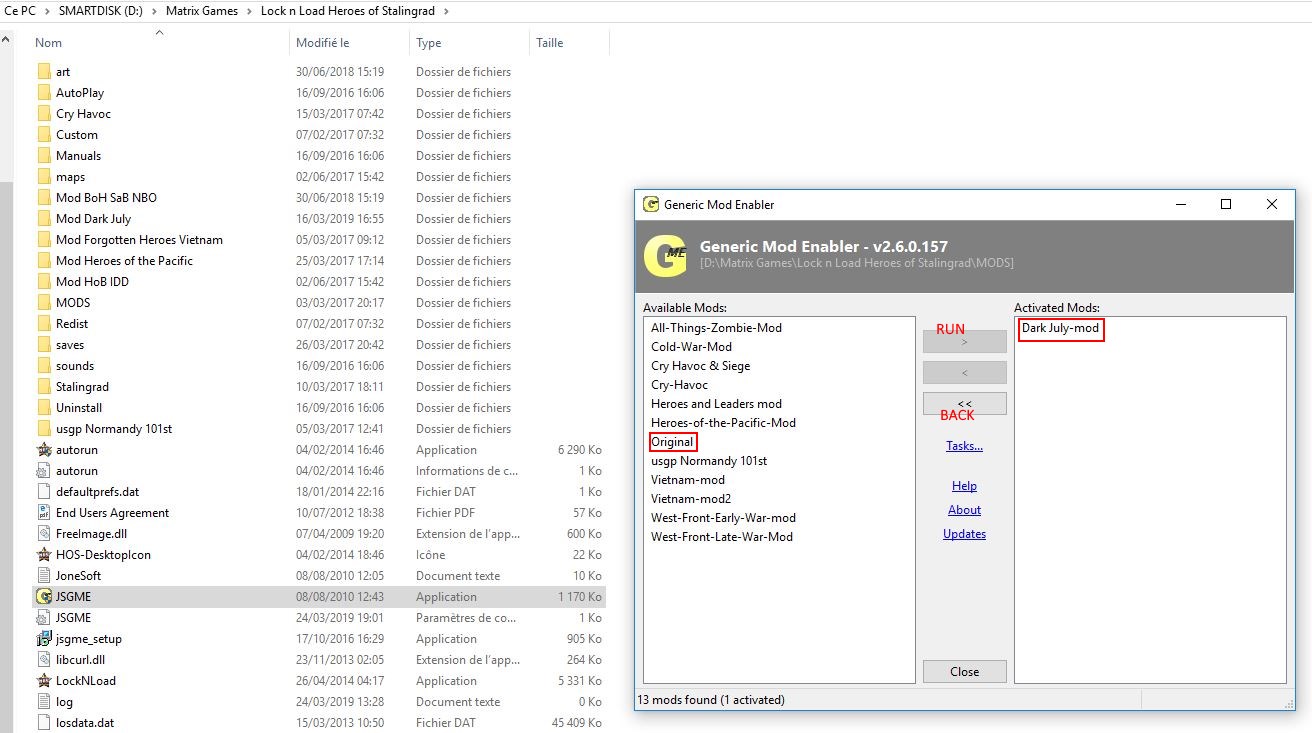
Task: Check for Updates link
Action: 964,534
